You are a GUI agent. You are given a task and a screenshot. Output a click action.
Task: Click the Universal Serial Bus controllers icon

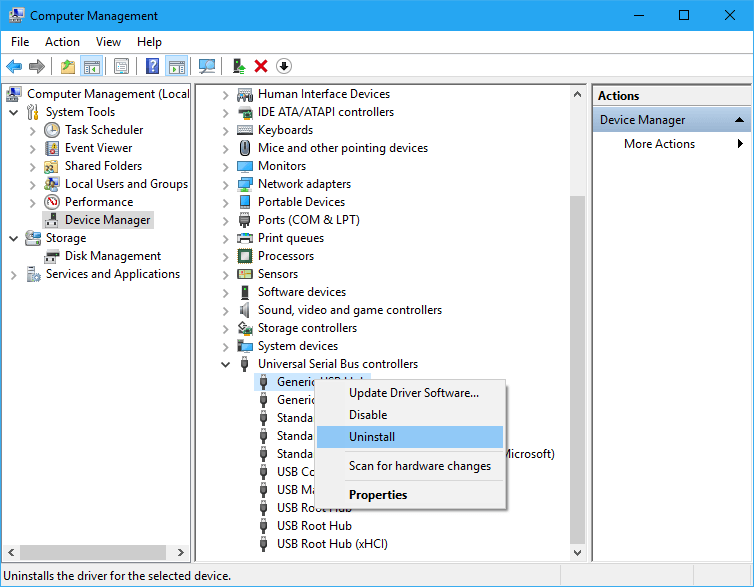244,364
